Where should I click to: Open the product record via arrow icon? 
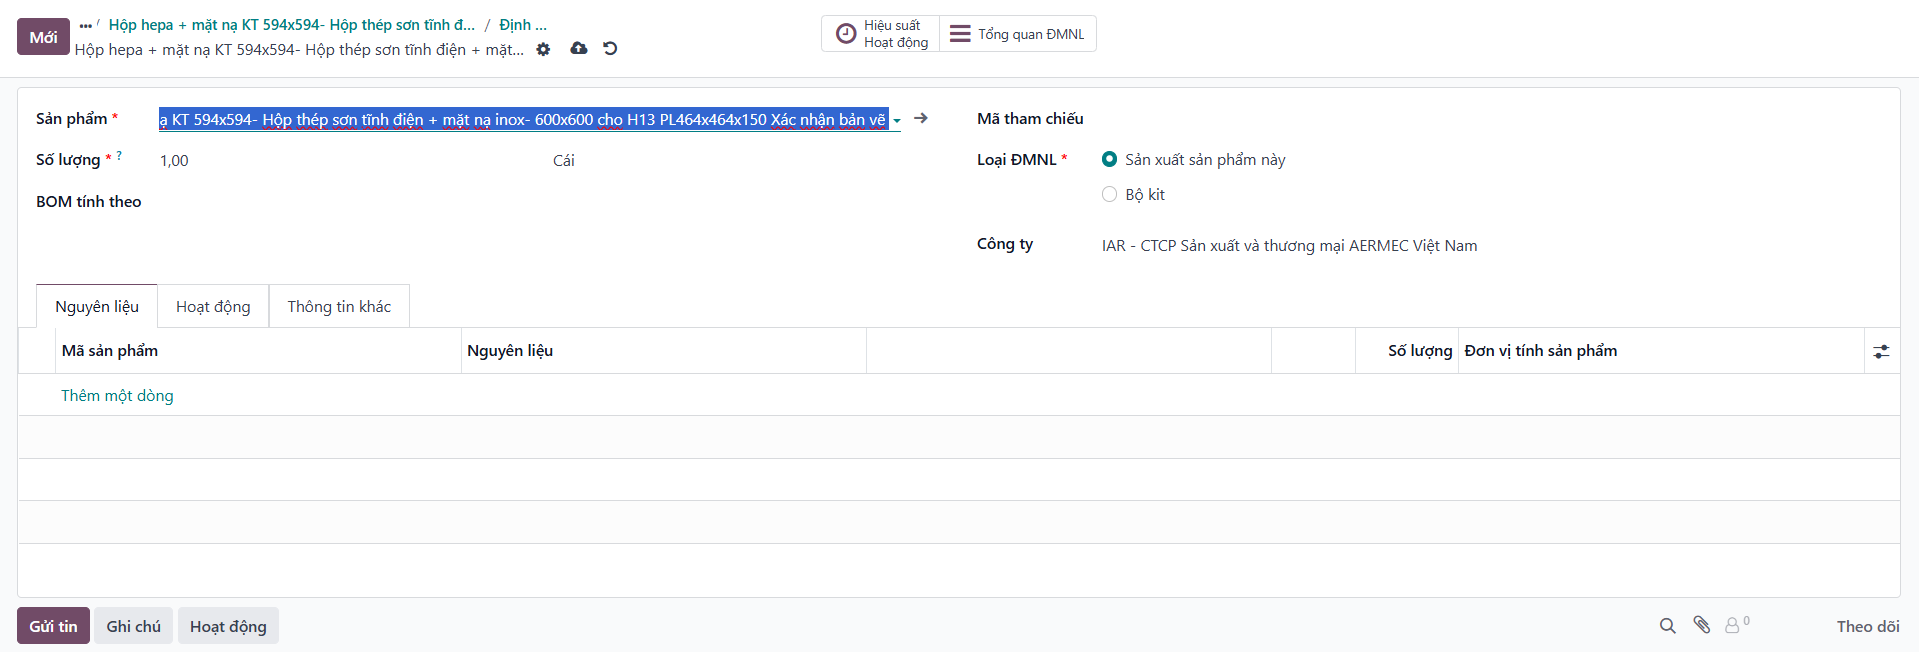coord(921,118)
